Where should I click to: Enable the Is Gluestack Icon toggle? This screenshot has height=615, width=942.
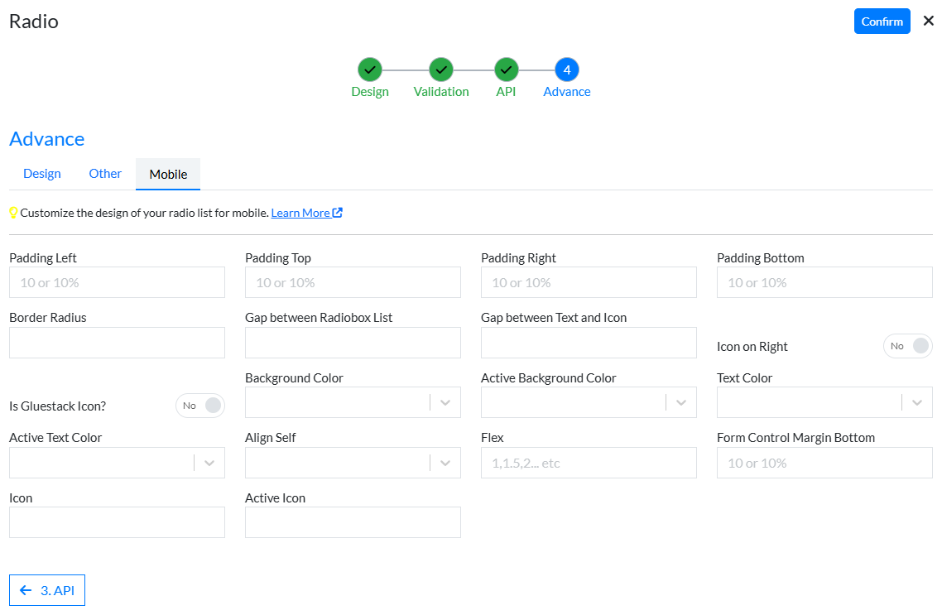[x=200, y=406]
